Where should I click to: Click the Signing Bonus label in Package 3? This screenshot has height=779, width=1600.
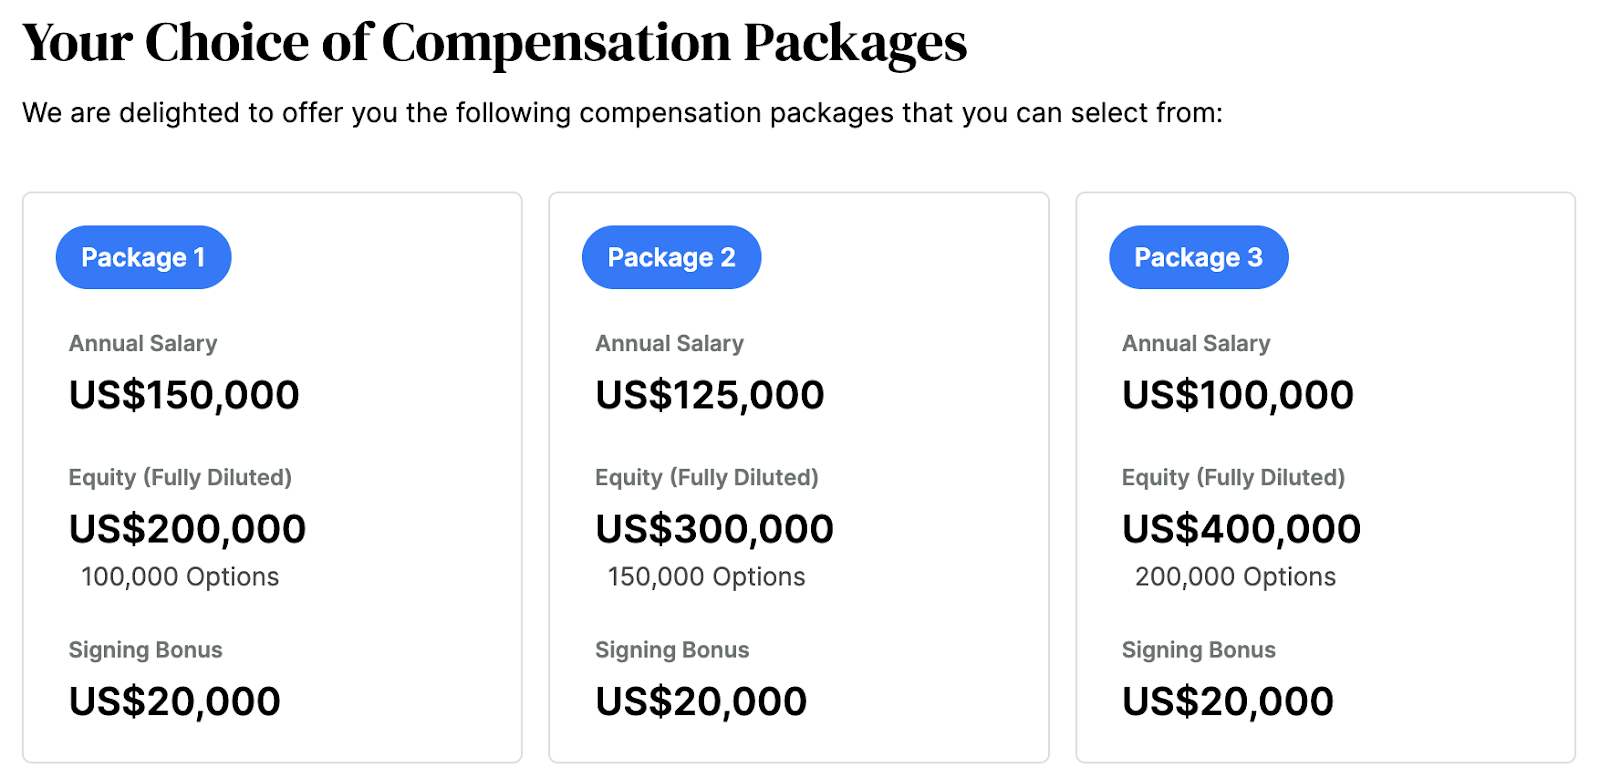click(x=1199, y=650)
